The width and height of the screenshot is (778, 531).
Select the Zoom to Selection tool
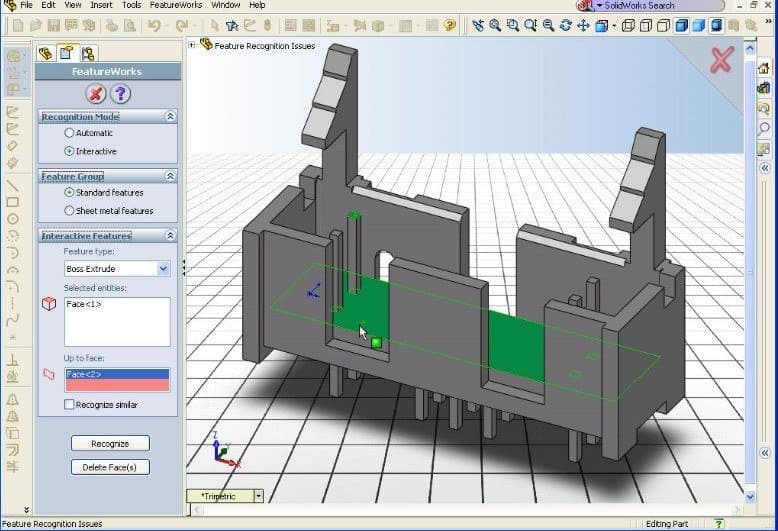548,25
